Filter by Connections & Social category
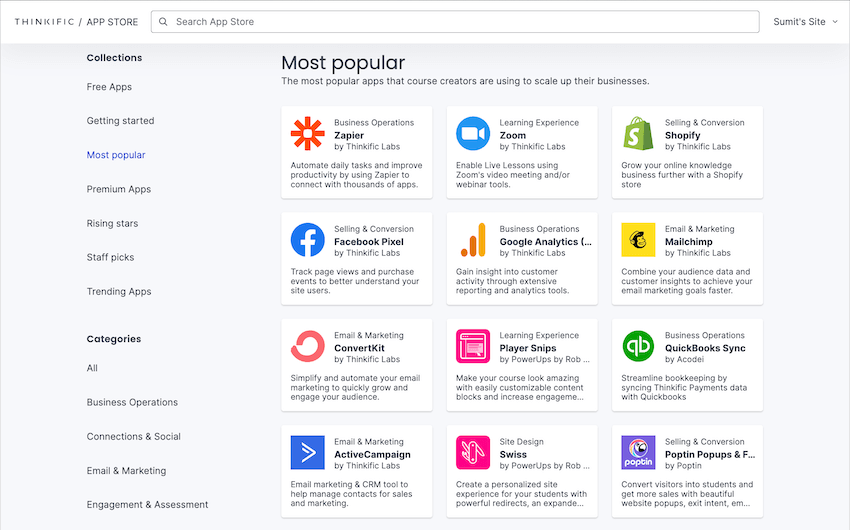This screenshot has width=850, height=530. (133, 436)
